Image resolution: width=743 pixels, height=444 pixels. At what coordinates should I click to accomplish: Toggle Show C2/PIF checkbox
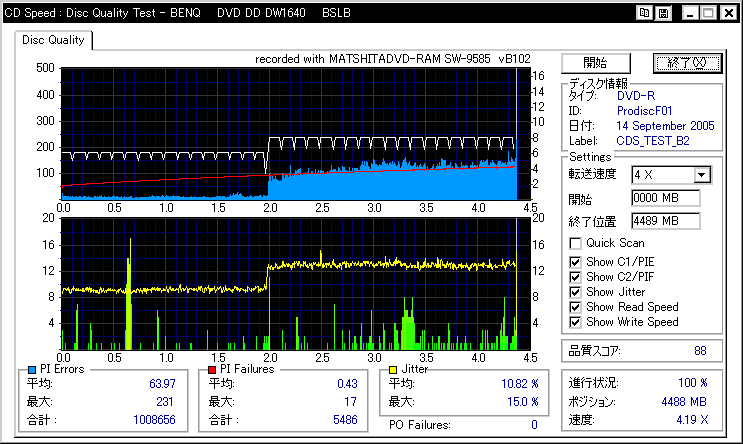(x=575, y=275)
